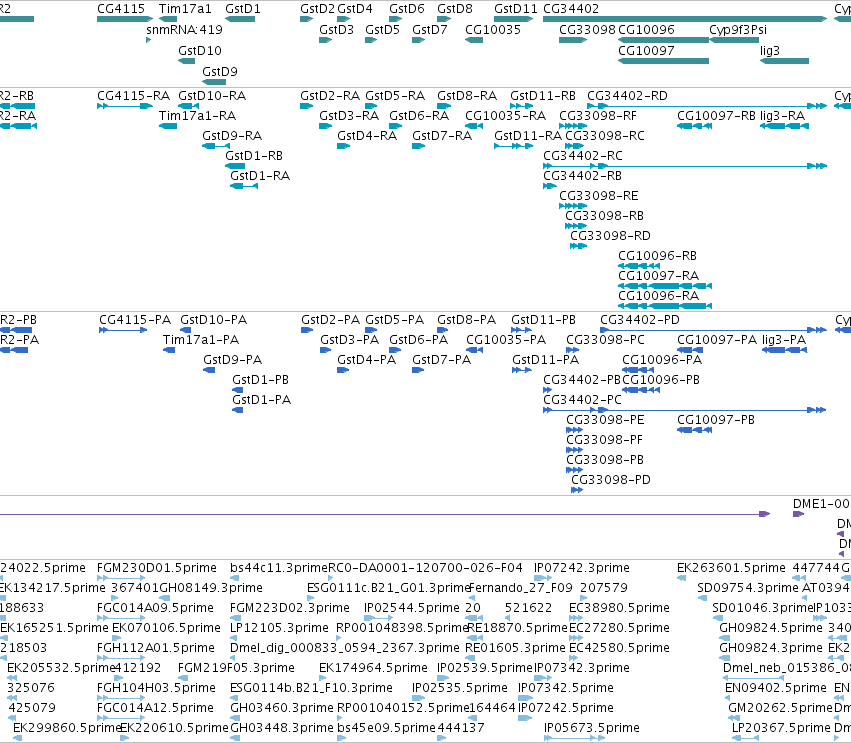Open the Cyp9f3Psi gene label
This screenshot has width=851, height=743.
tap(738, 30)
